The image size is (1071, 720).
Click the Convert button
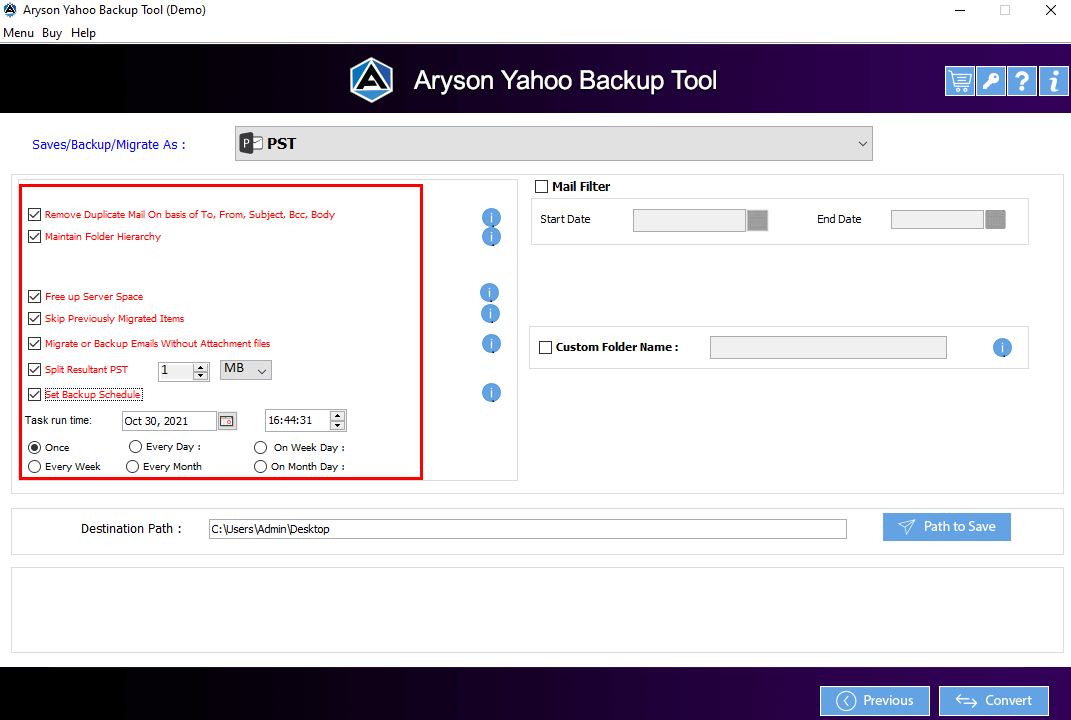(993, 700)
